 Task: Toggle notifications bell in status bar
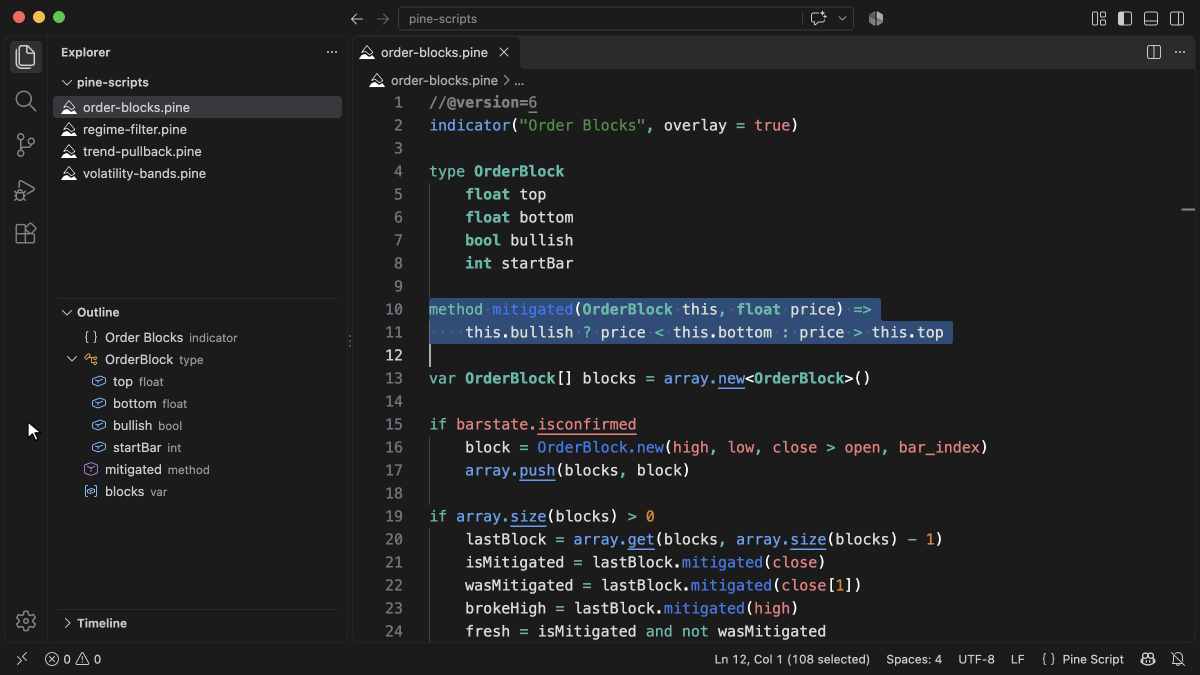point(1177,659)
